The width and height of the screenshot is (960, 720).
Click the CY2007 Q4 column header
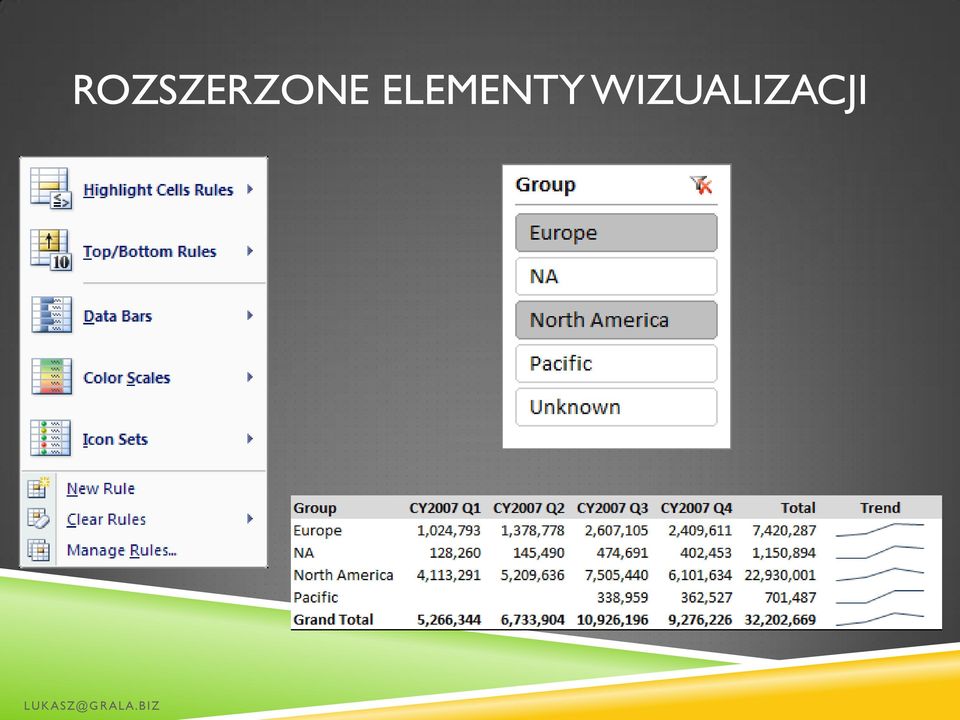696,508
